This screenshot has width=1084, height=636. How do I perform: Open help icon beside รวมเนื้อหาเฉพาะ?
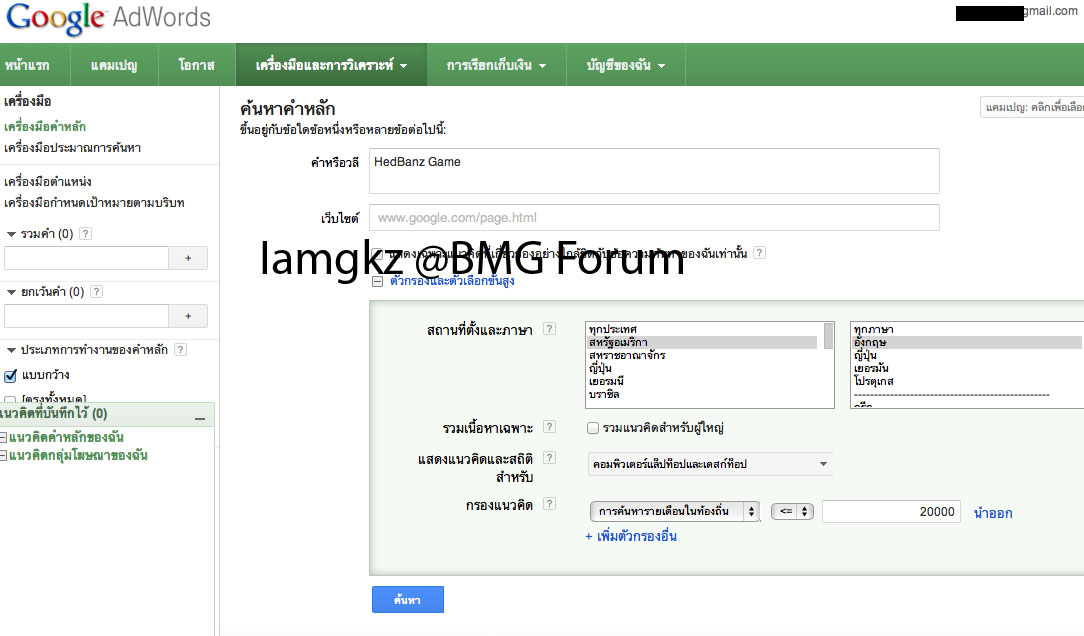(549, 427)
